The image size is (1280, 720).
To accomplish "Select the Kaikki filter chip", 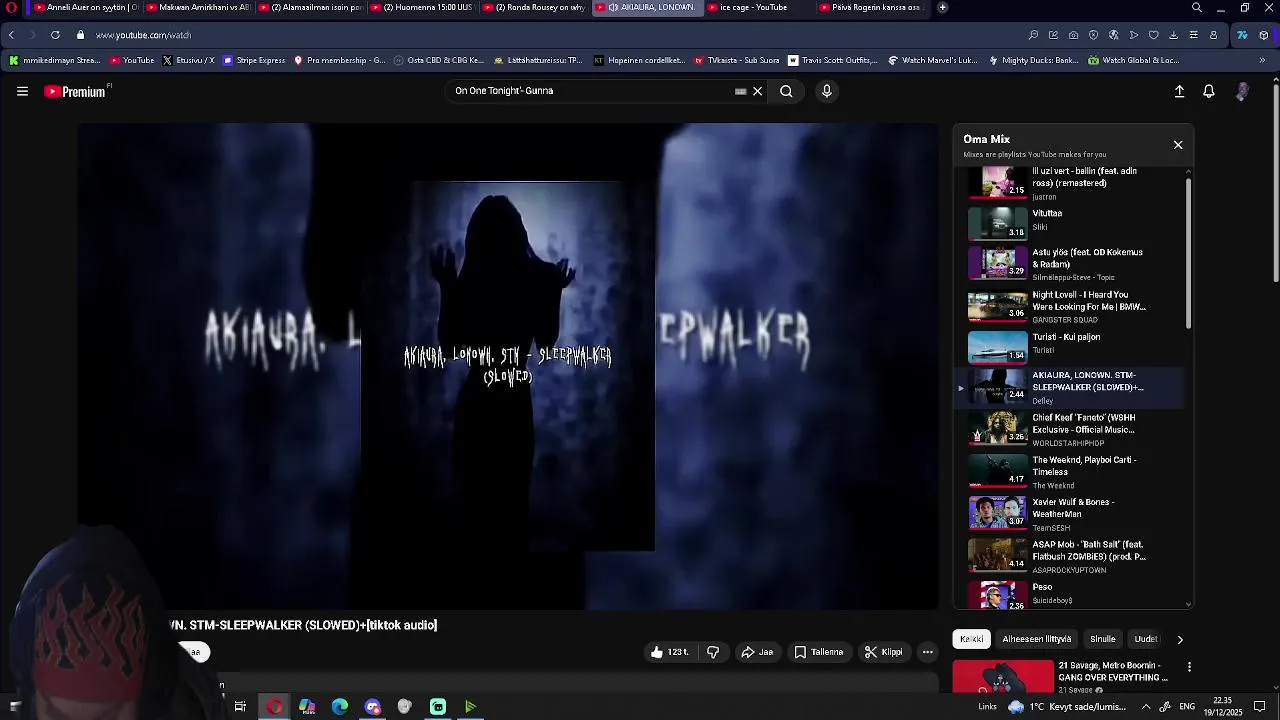I will 971,639.
